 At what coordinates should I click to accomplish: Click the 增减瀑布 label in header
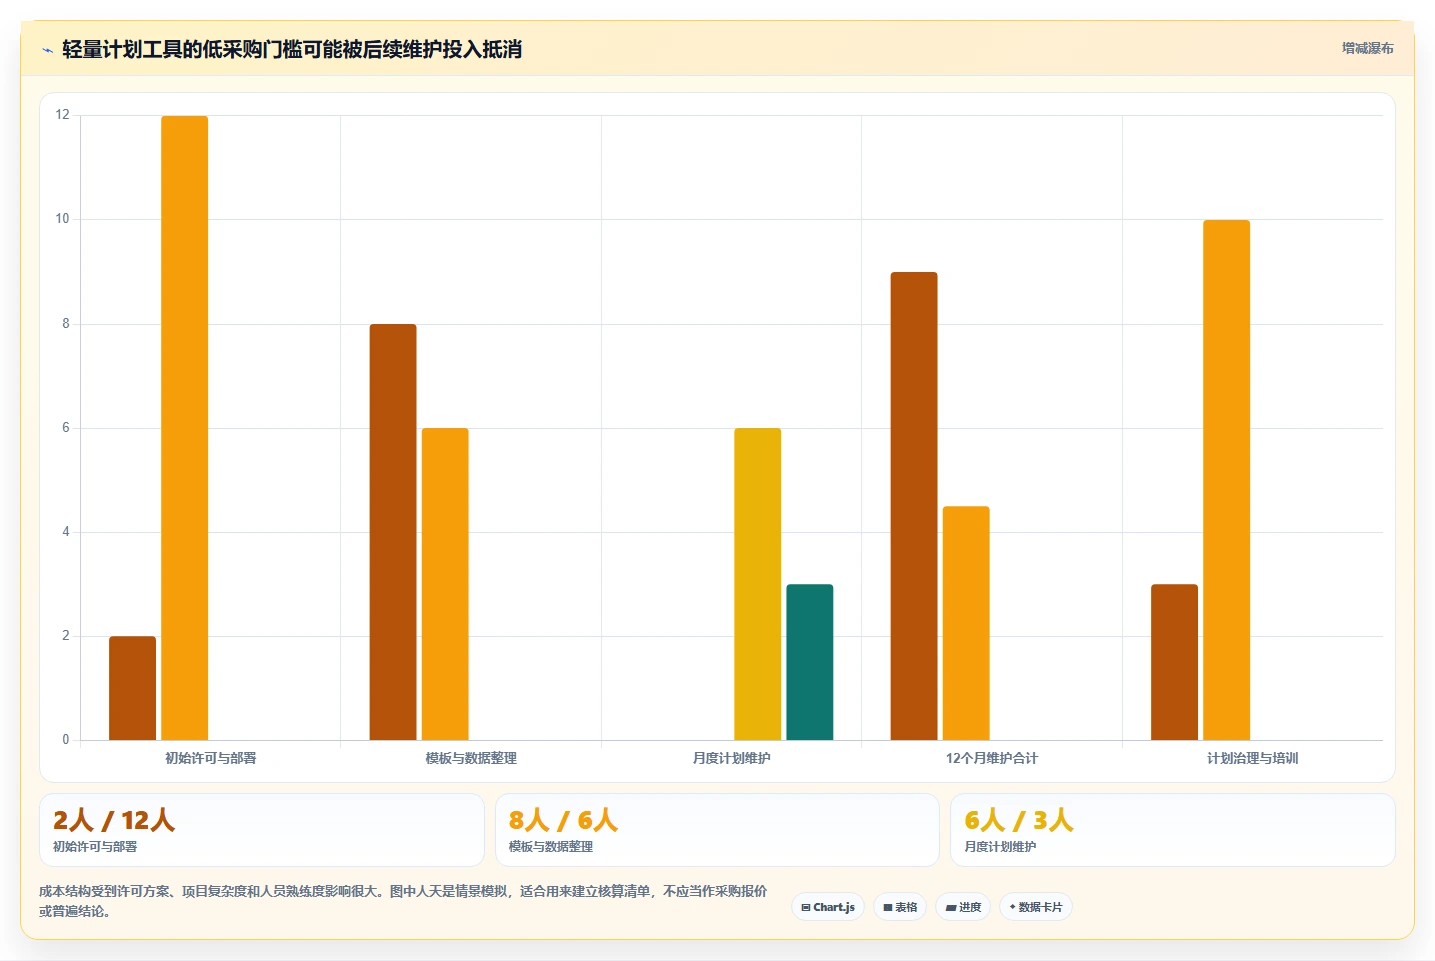coord(1367,48)
